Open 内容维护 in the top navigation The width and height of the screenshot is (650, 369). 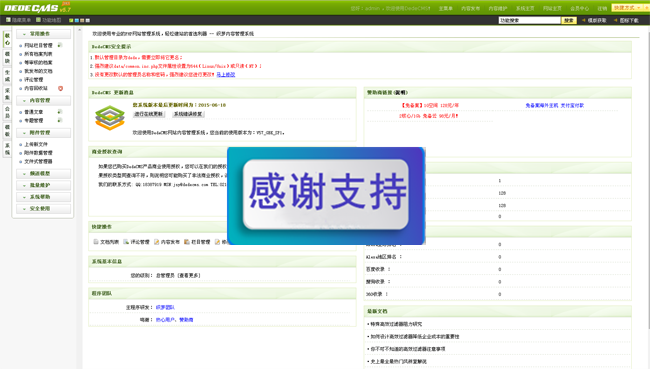pos(498,8)
